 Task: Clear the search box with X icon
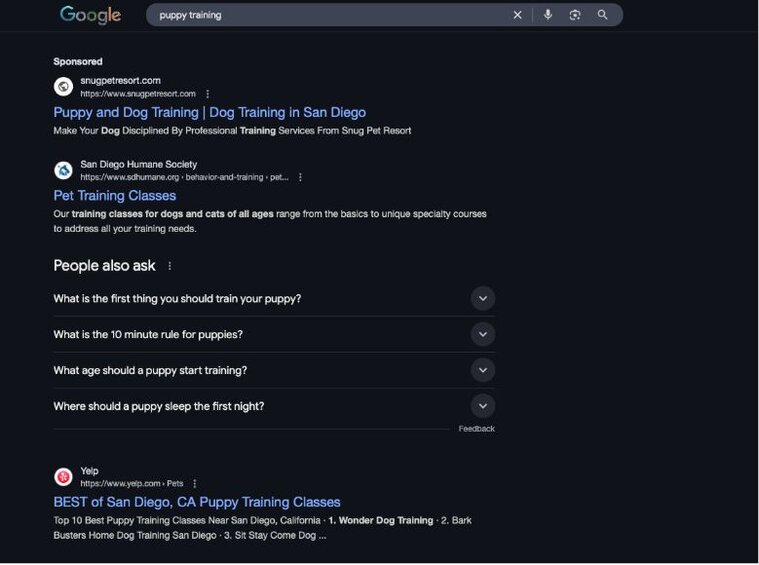pos(517,15)
